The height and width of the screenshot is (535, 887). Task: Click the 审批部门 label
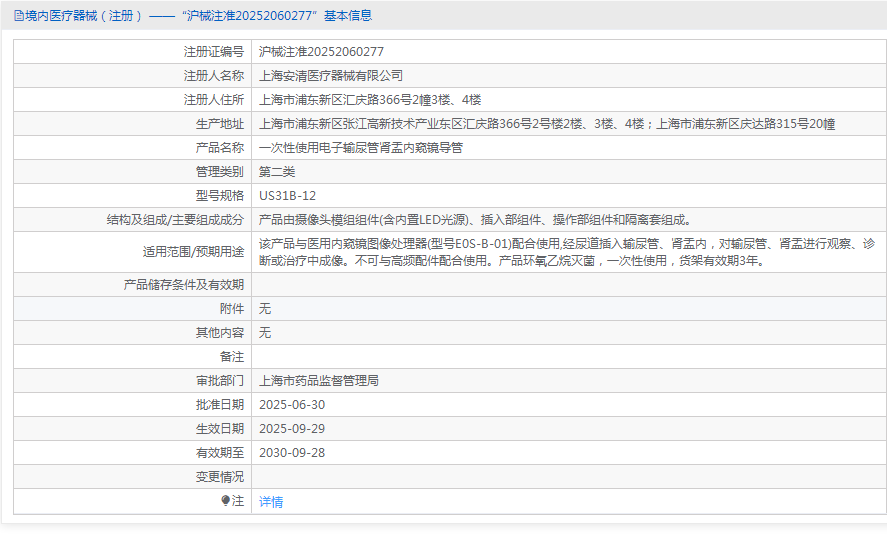pos(220,381)
